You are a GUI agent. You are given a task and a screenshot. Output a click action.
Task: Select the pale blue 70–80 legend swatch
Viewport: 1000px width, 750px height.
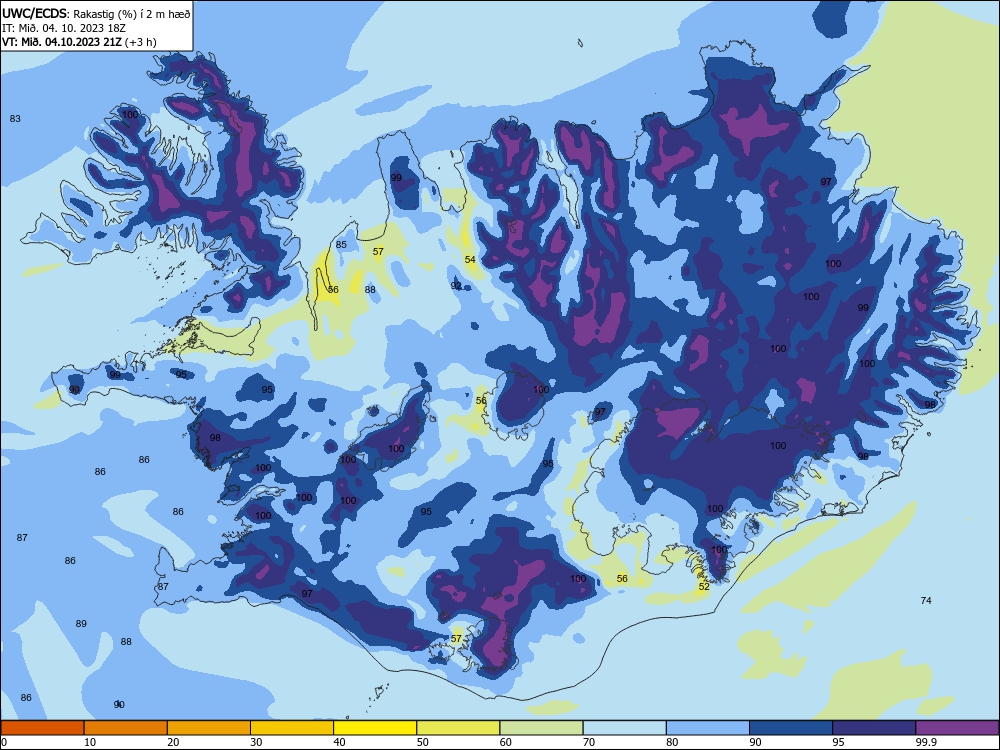pos(624,728)
